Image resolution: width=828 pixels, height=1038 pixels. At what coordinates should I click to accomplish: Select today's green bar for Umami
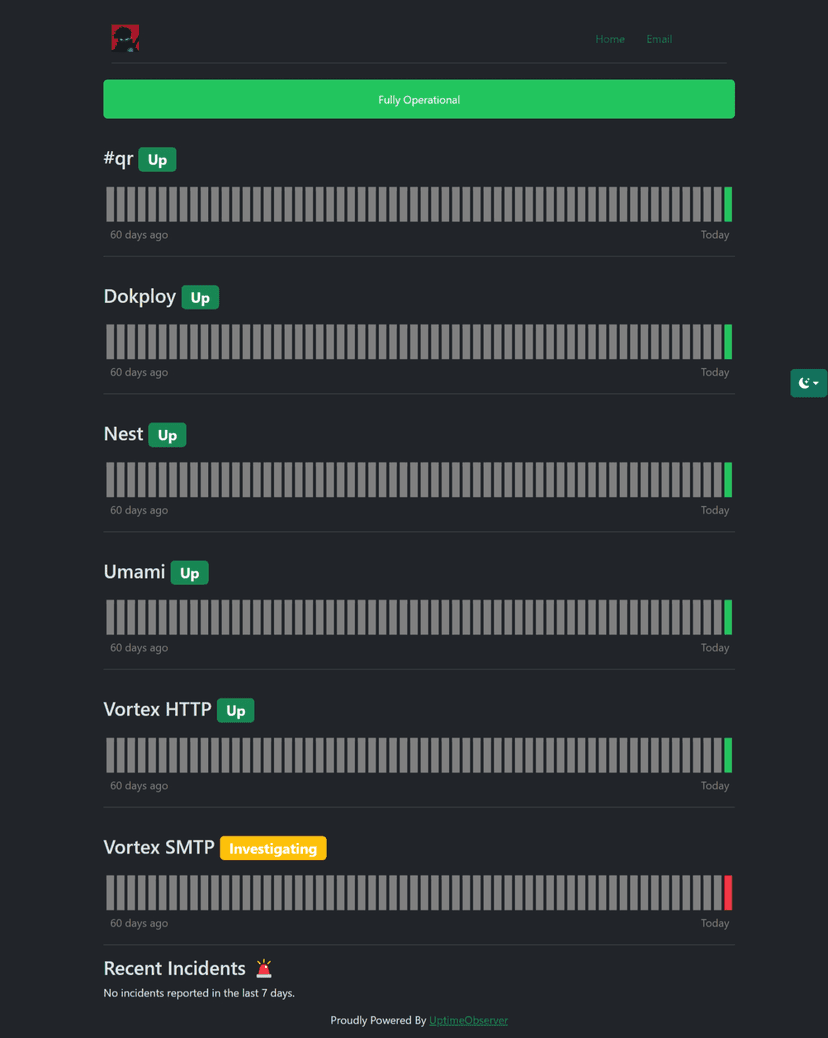tap(728, 617)
